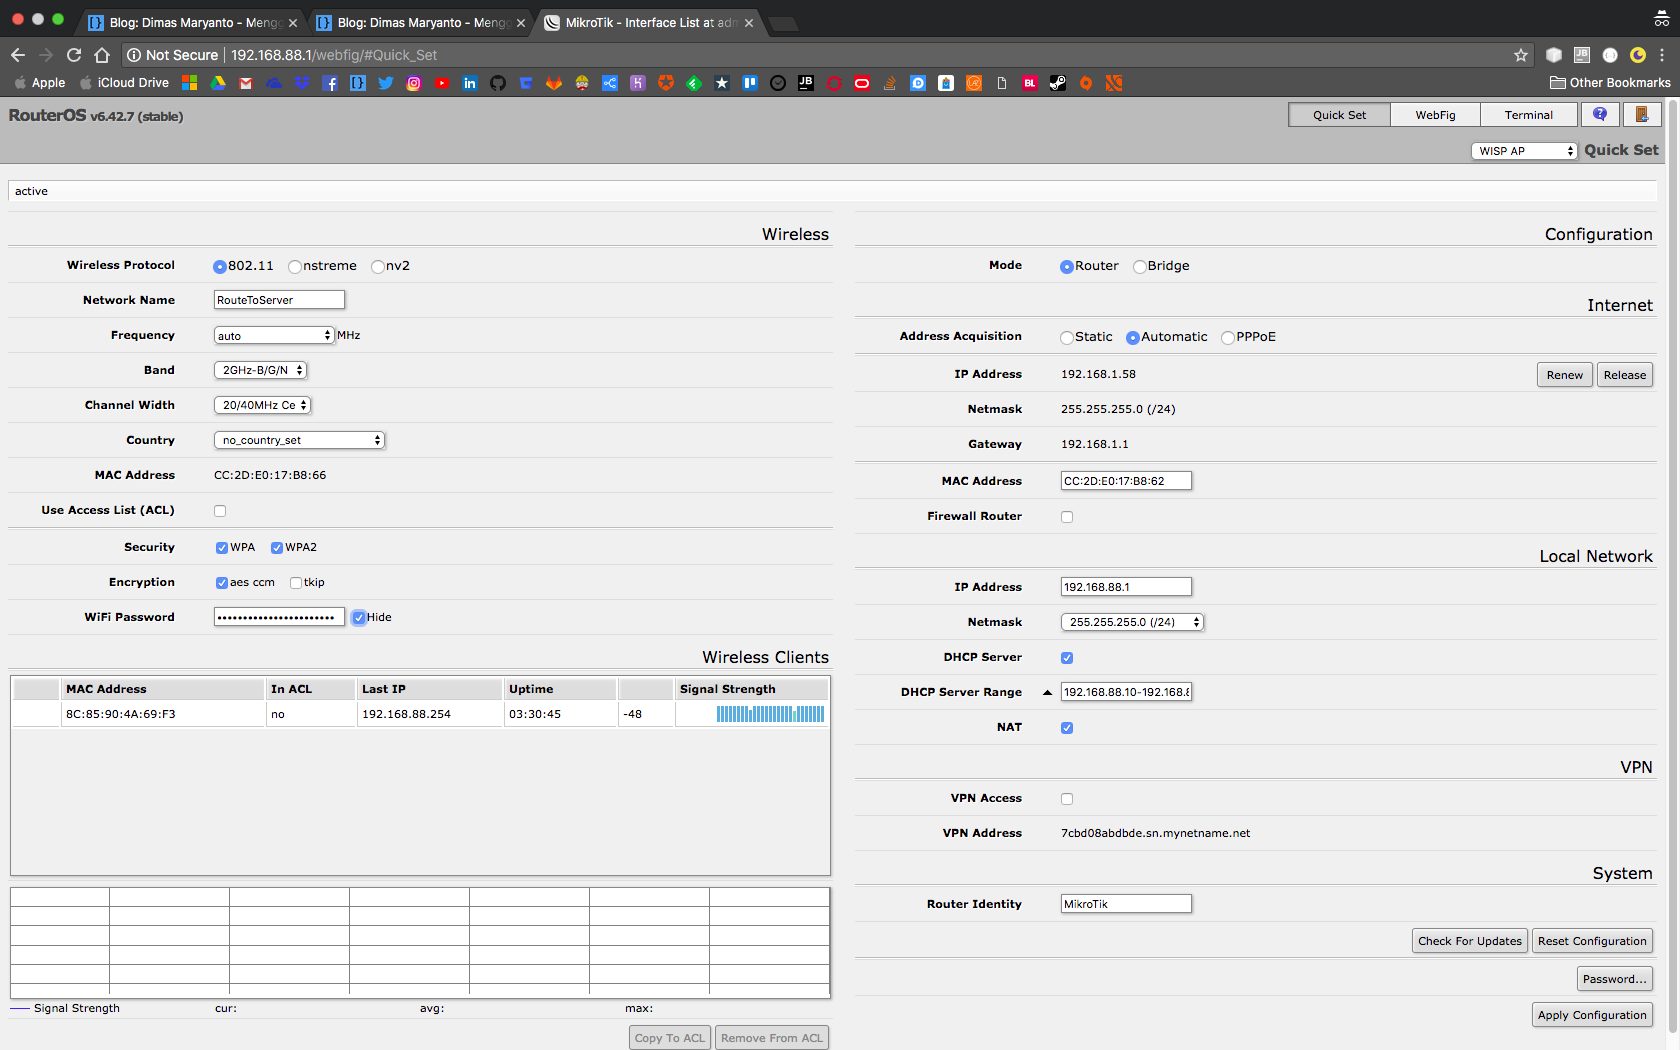Go back with the browser back arrow
Image resolution: width=1680 pixels, height=1050 pixels.
[x=17, y=55]
